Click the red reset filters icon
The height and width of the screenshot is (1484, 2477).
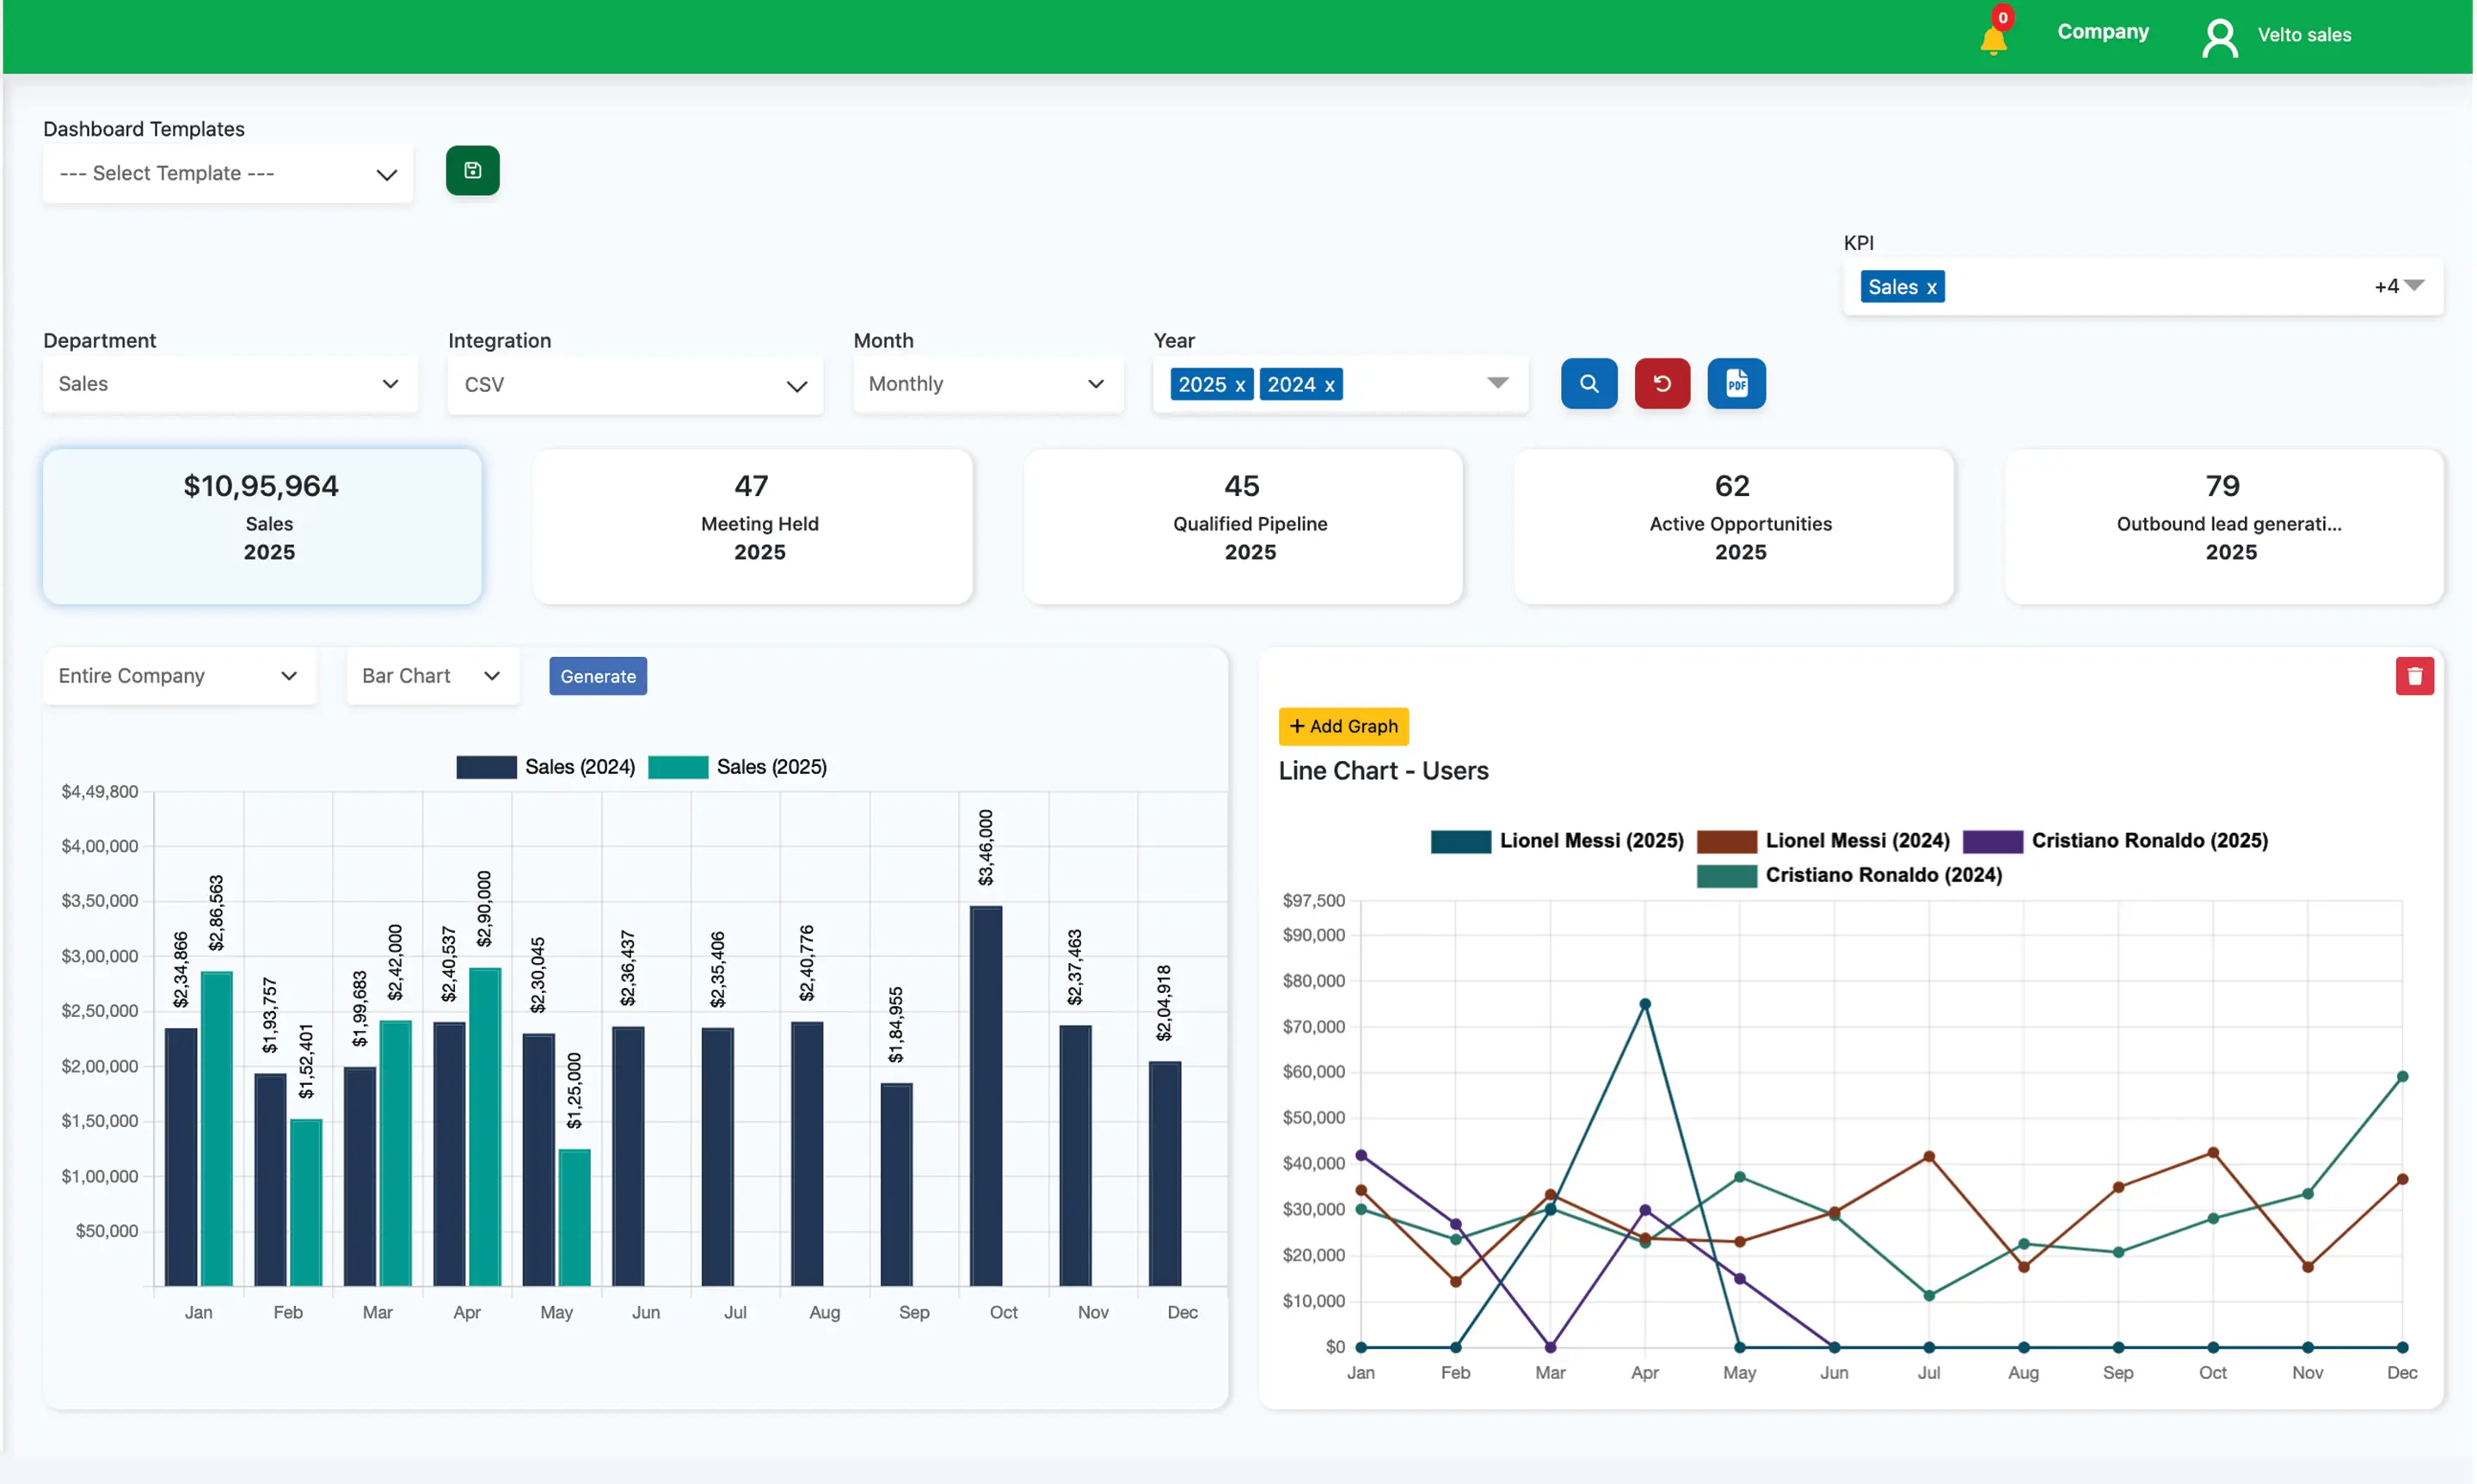tap(1662, 383)
